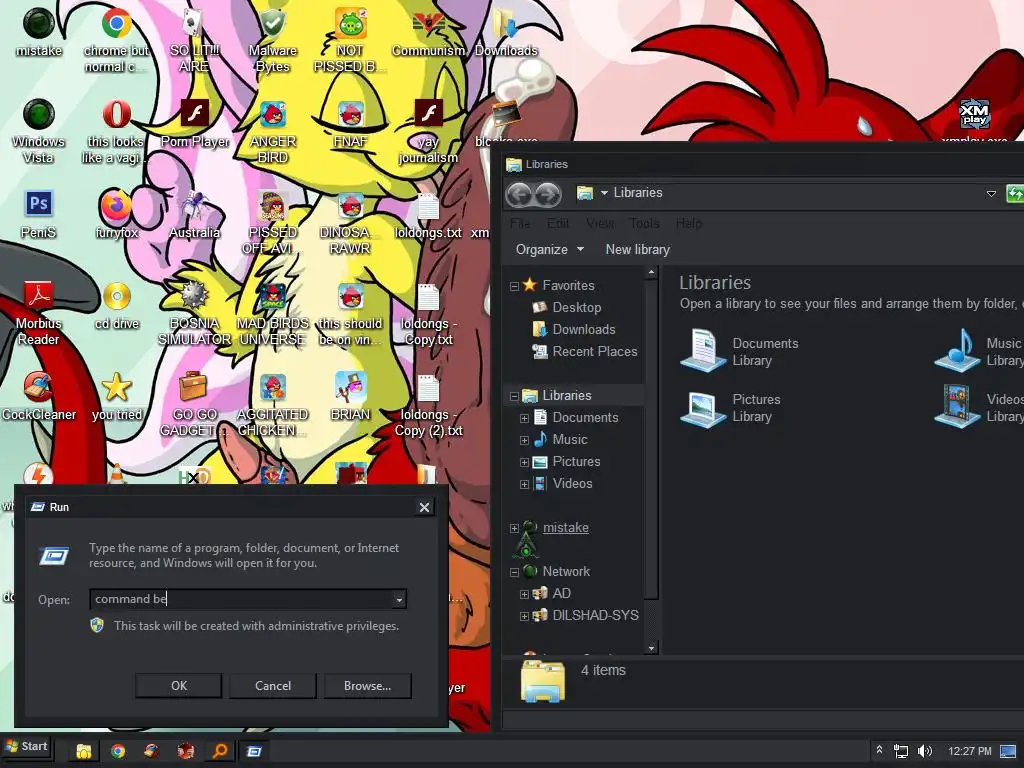The height and width of the screenshot is (768, 1024).
Task: Collapse the Favorites tree node
Action: click(514, 286)
